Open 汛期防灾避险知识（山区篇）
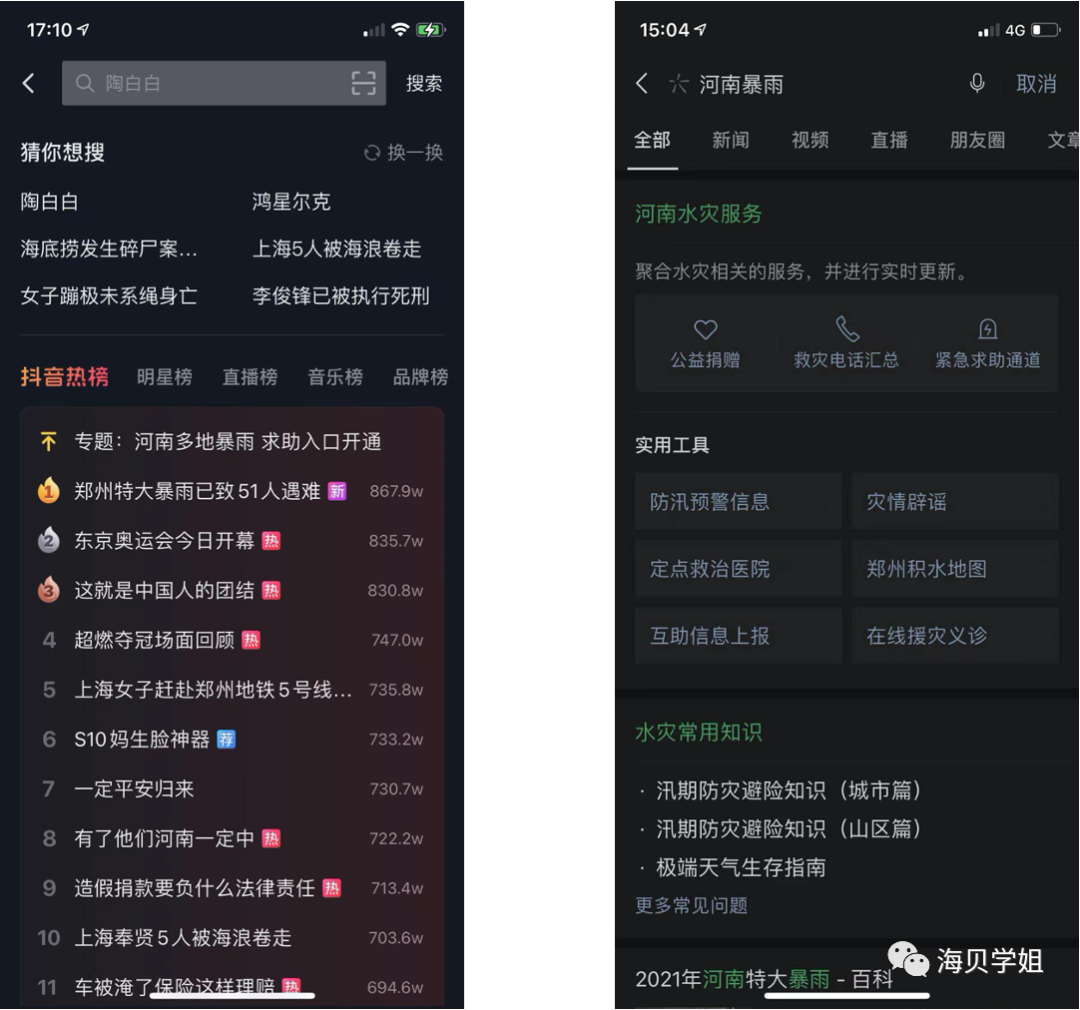 pos(789,829)
